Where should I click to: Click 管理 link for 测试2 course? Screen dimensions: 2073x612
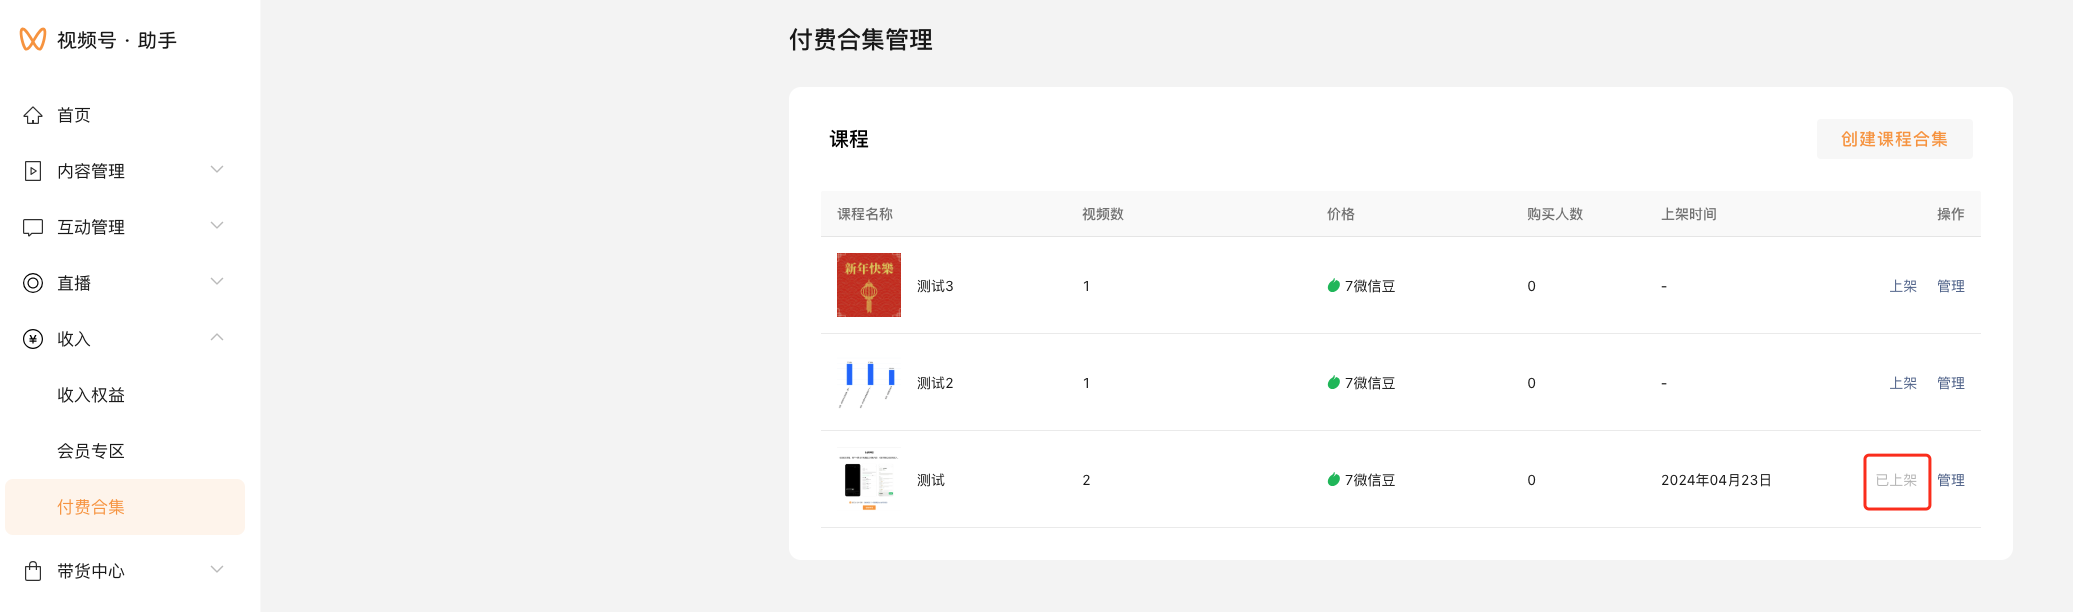pos(1950,383)
